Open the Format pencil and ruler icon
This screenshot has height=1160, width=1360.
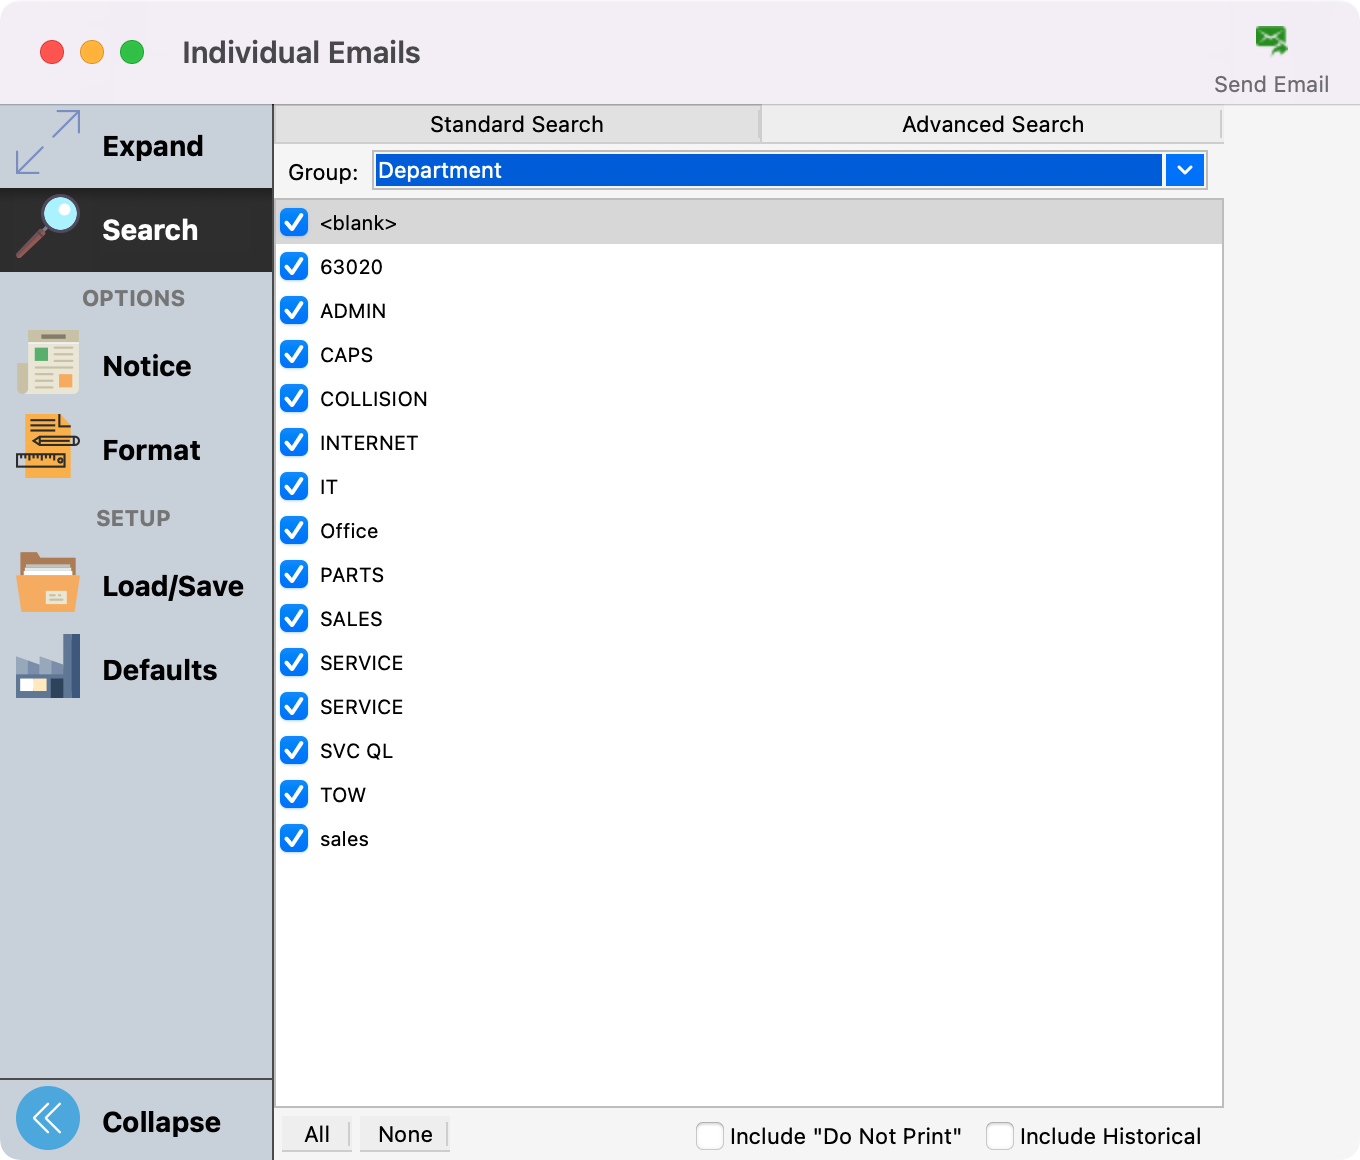point(48,447)
